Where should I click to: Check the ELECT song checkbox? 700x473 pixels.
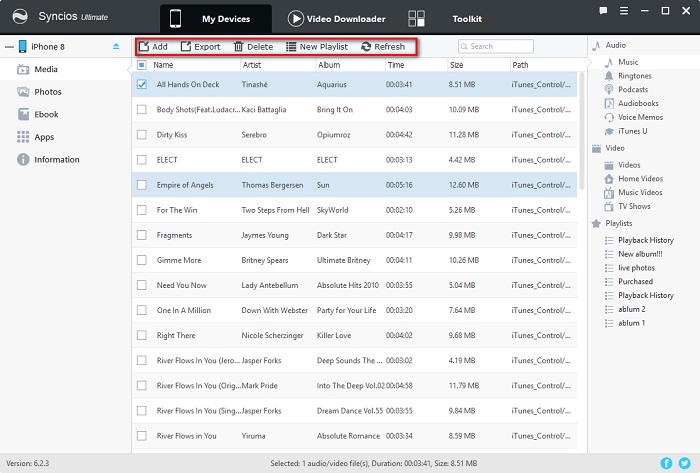click(x=142, y=160)
